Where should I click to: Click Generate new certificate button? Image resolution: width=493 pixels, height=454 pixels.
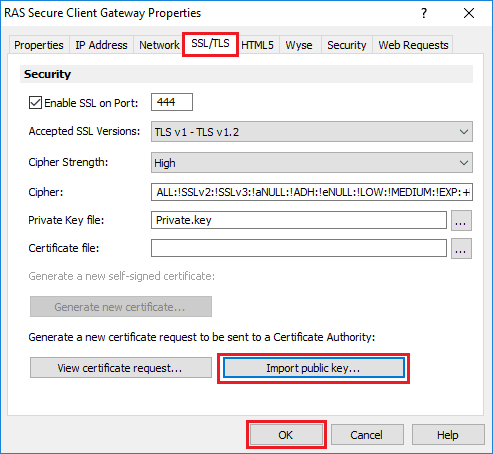tap(121, 307)
